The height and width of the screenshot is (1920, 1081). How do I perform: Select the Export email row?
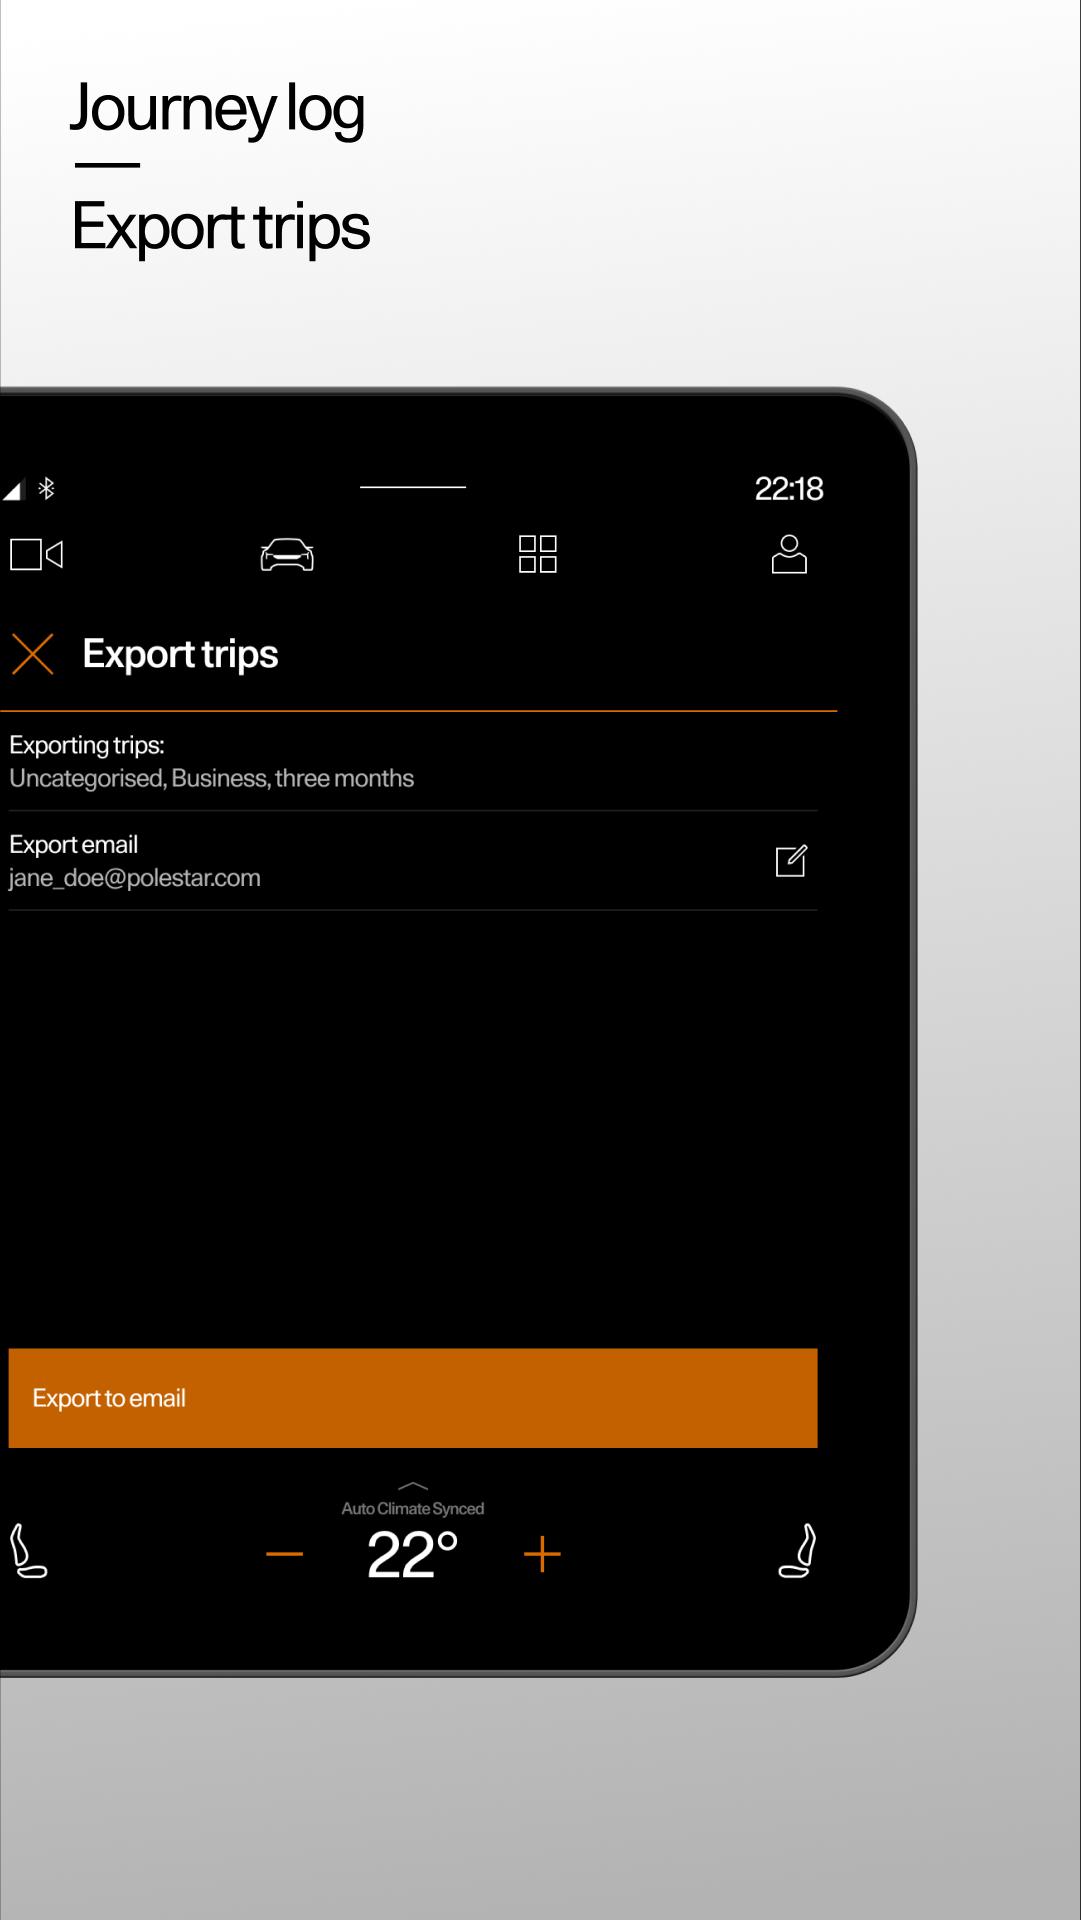click(413, 861)
